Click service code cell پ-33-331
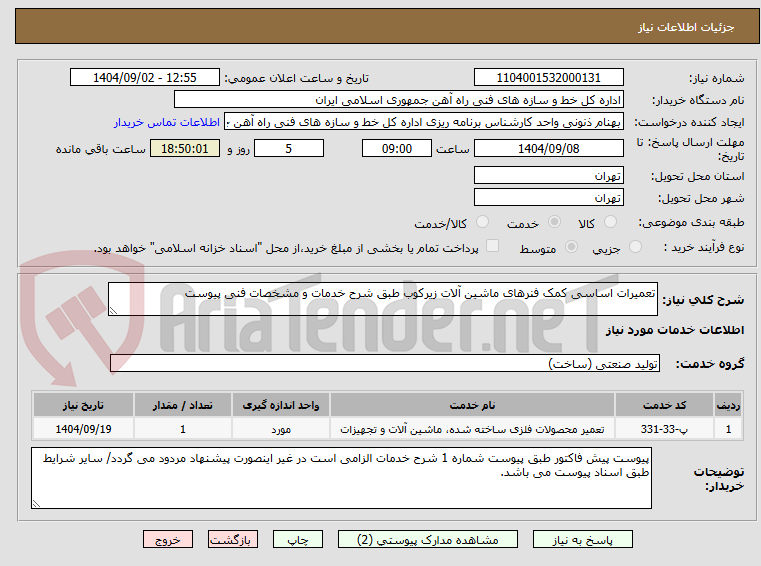This screenshot has height=566, width=761. [664, 429]
